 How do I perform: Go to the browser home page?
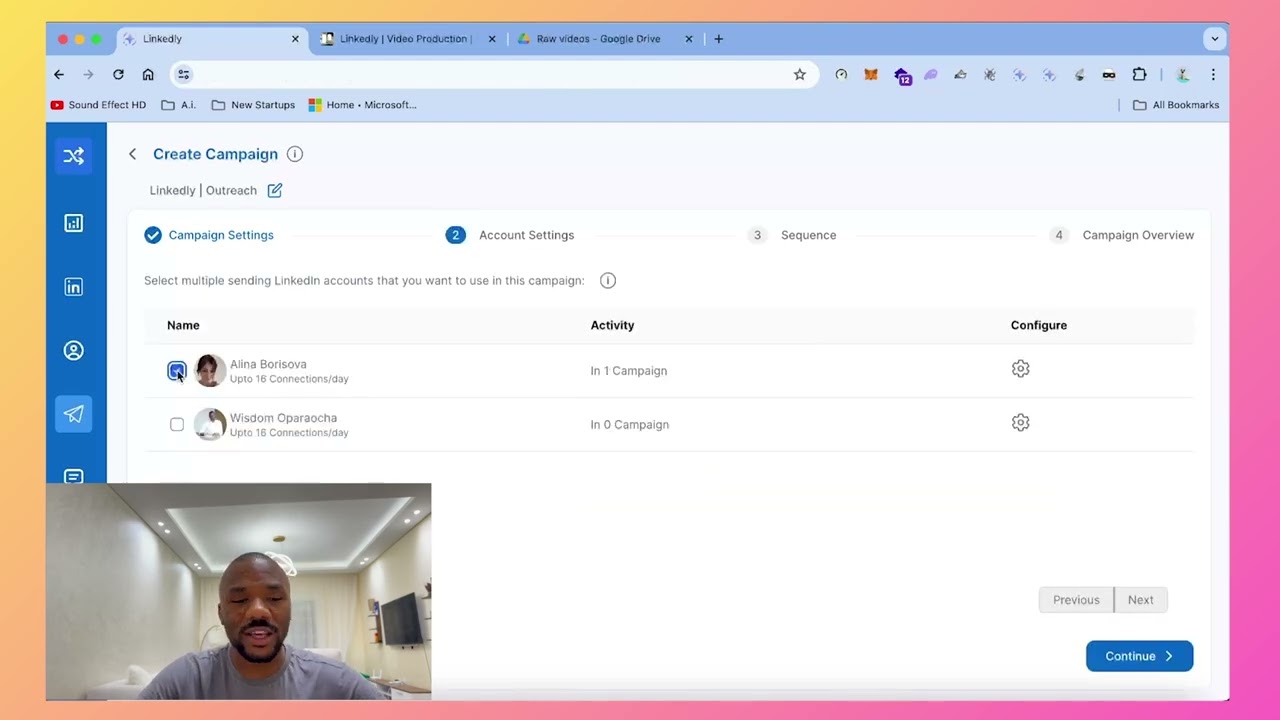(x=148, y=74)
